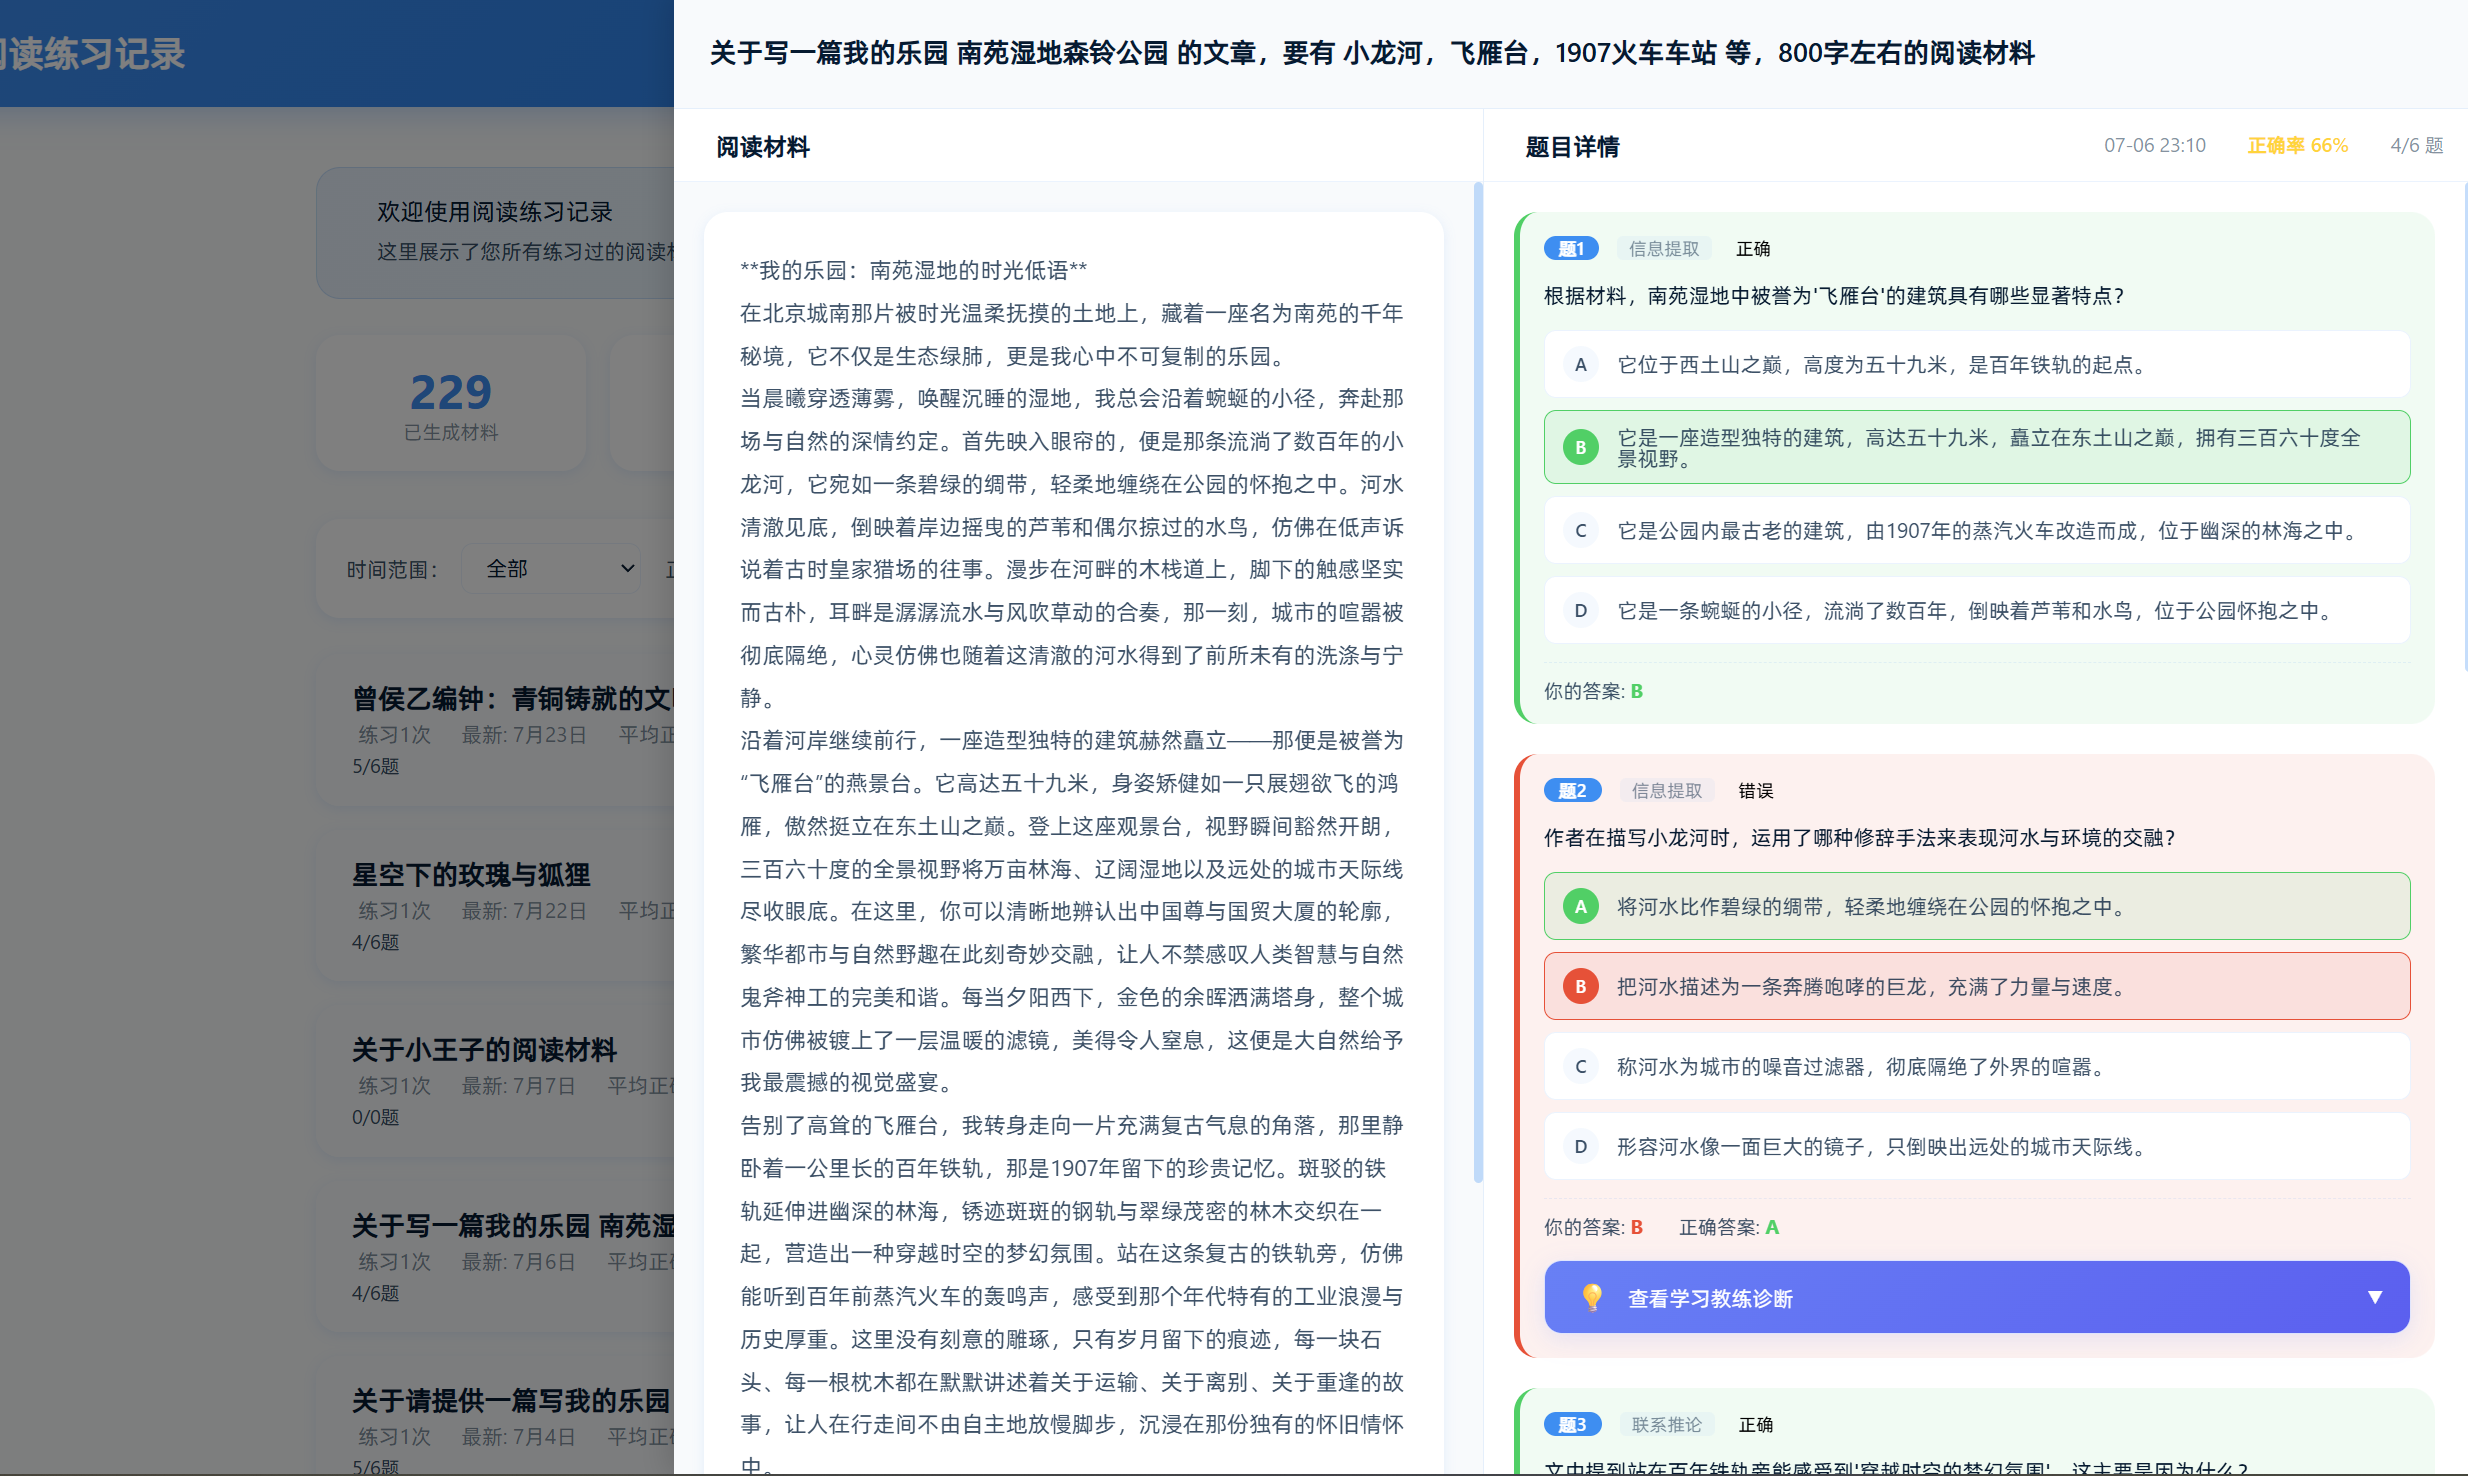2468x1476 pixels.
Task: Click the 错误 status label on question 2
Action: (1755, 791)
